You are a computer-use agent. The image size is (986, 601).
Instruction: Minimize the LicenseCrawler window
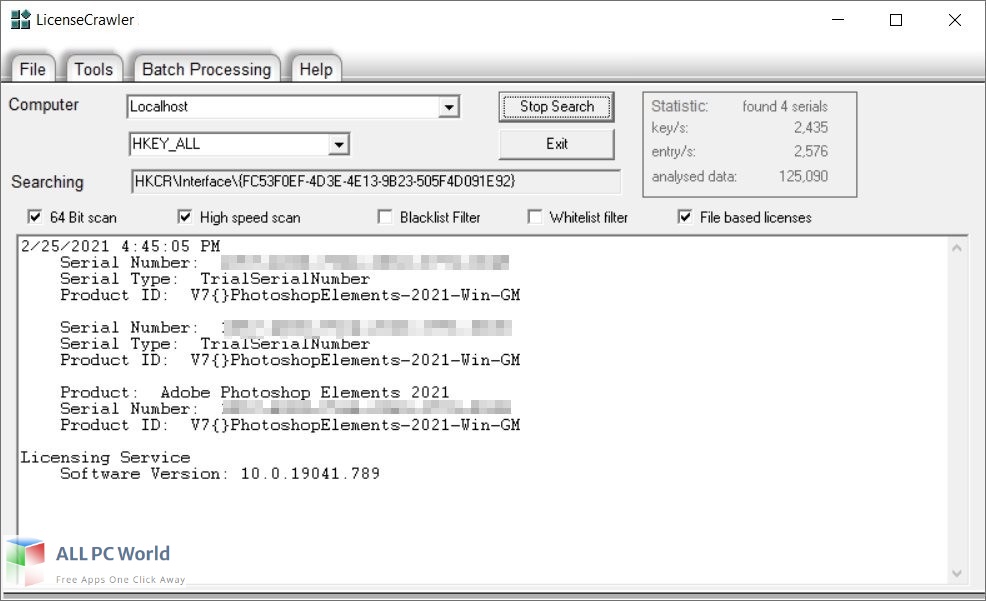836,20
